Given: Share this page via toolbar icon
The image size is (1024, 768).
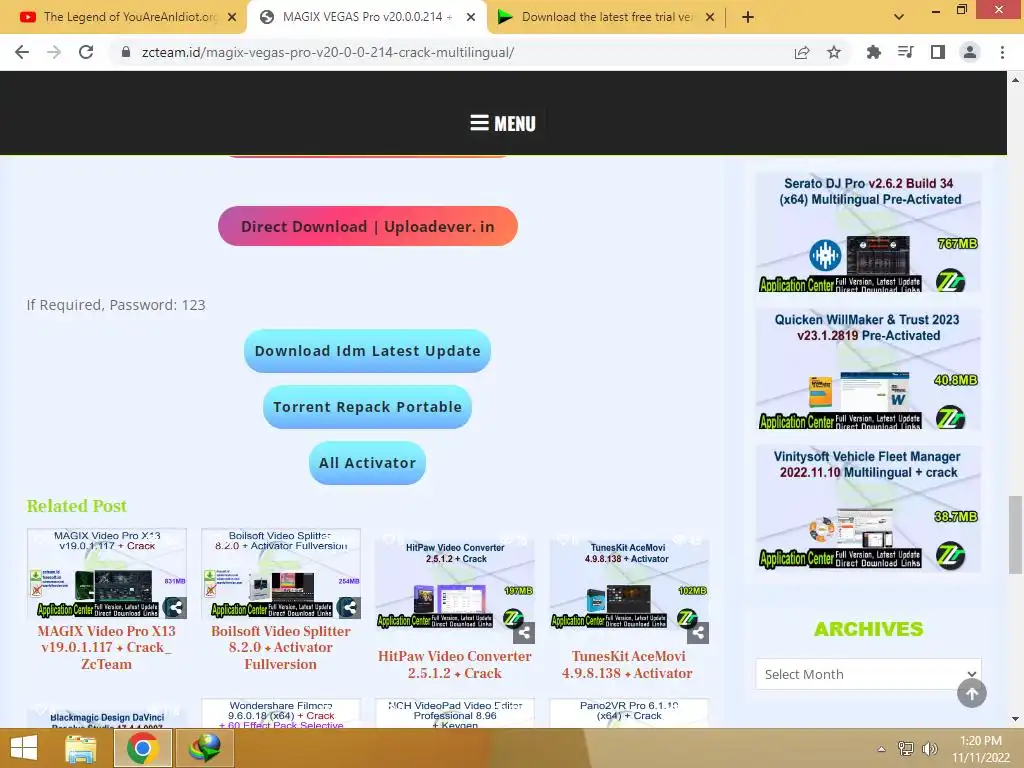Looking at the screenshot, I should point(802,52).
